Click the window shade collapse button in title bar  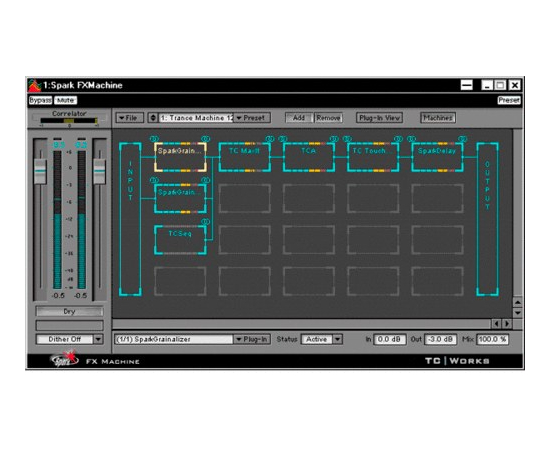click(x=467, y=85)
